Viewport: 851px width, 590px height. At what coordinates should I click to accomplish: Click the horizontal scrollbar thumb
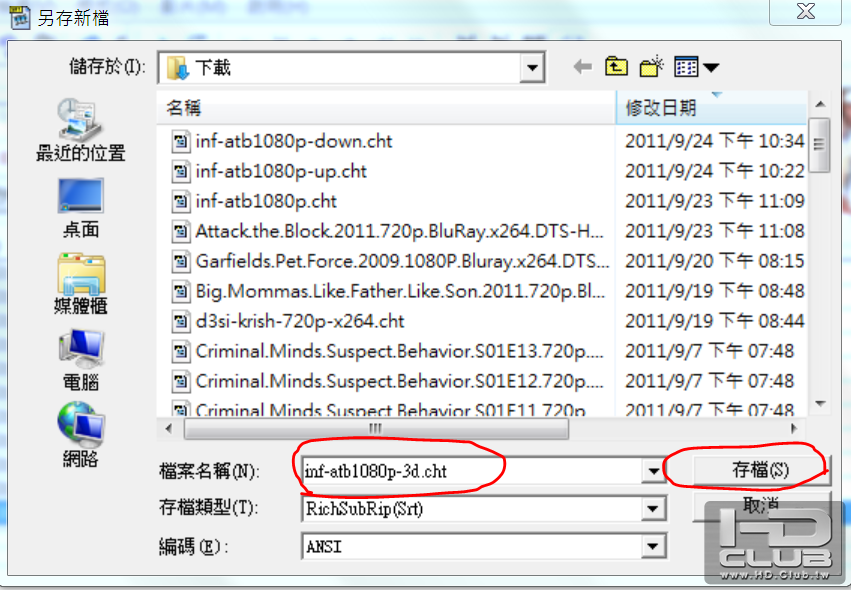[x=376, y=428]
